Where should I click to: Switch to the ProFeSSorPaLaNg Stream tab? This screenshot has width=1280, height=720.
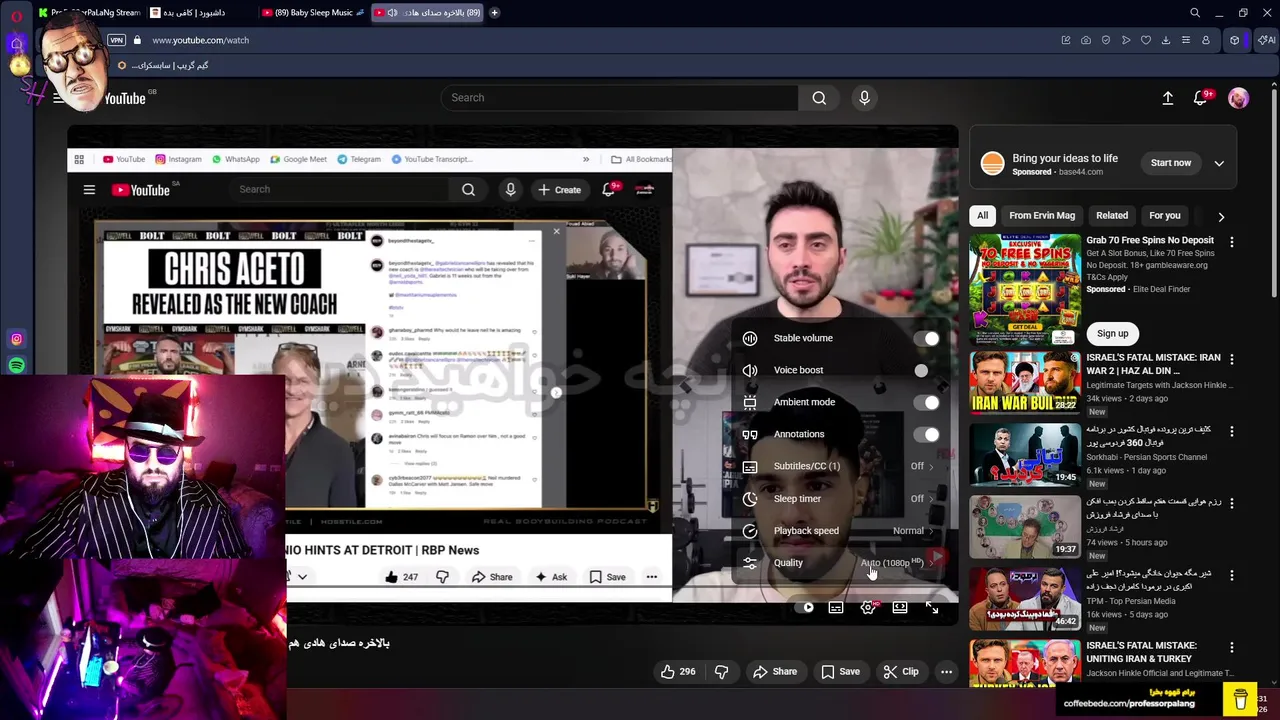coord(90,13)
